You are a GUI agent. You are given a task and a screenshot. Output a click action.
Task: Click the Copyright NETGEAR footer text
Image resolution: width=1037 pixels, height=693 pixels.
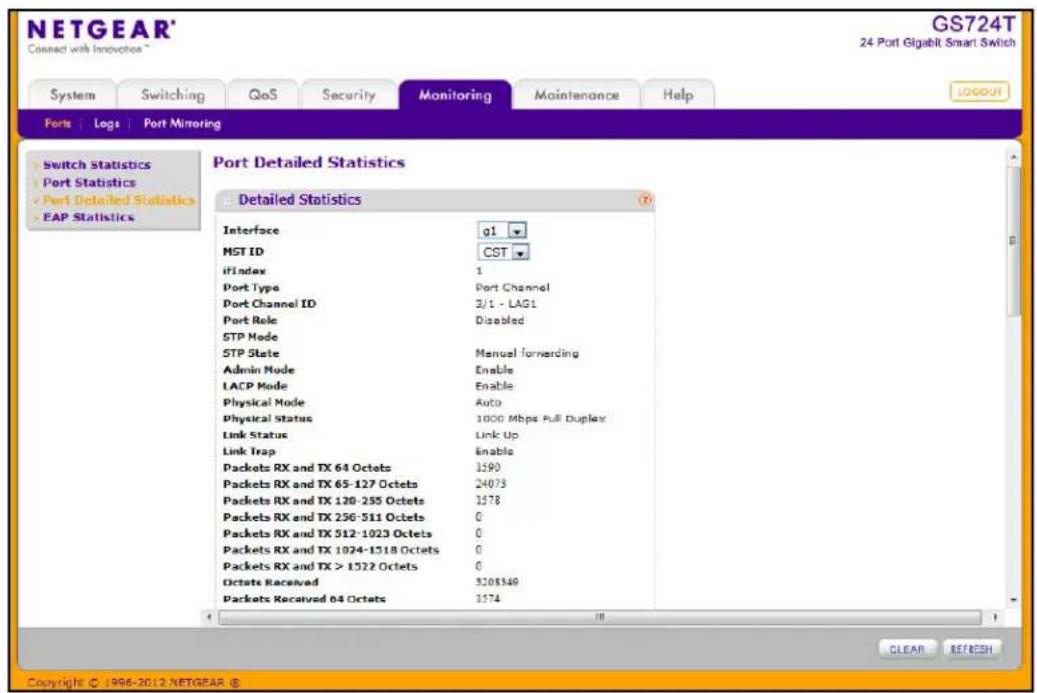pos(134,682)
